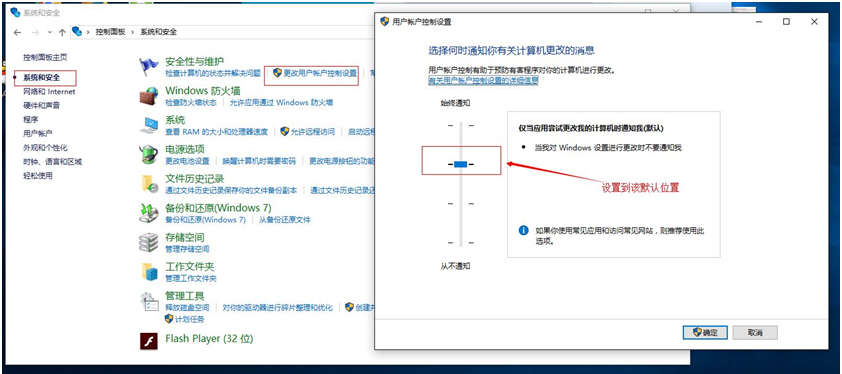Expand the breadcrumb chevron after 控制面板
The image size is (842, 374).
coord(133,32)
